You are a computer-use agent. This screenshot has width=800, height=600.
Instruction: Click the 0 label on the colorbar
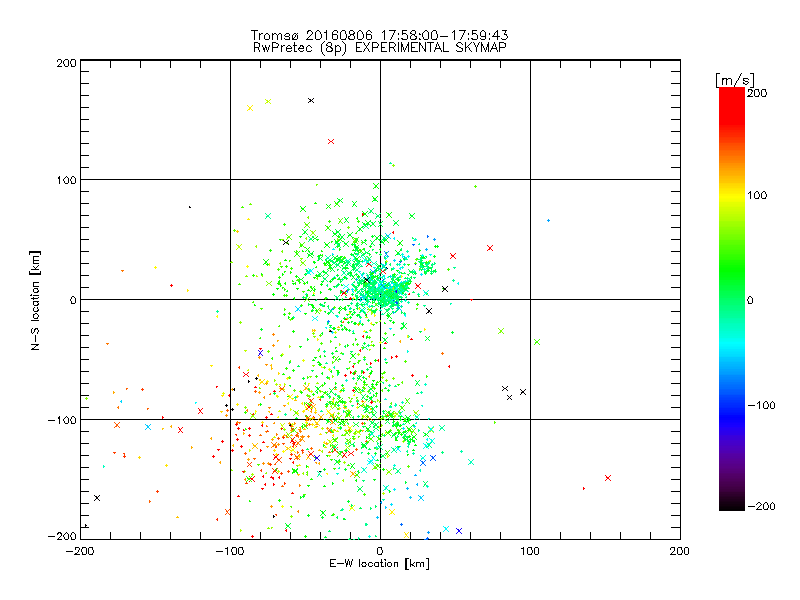[x=750, y=300]
